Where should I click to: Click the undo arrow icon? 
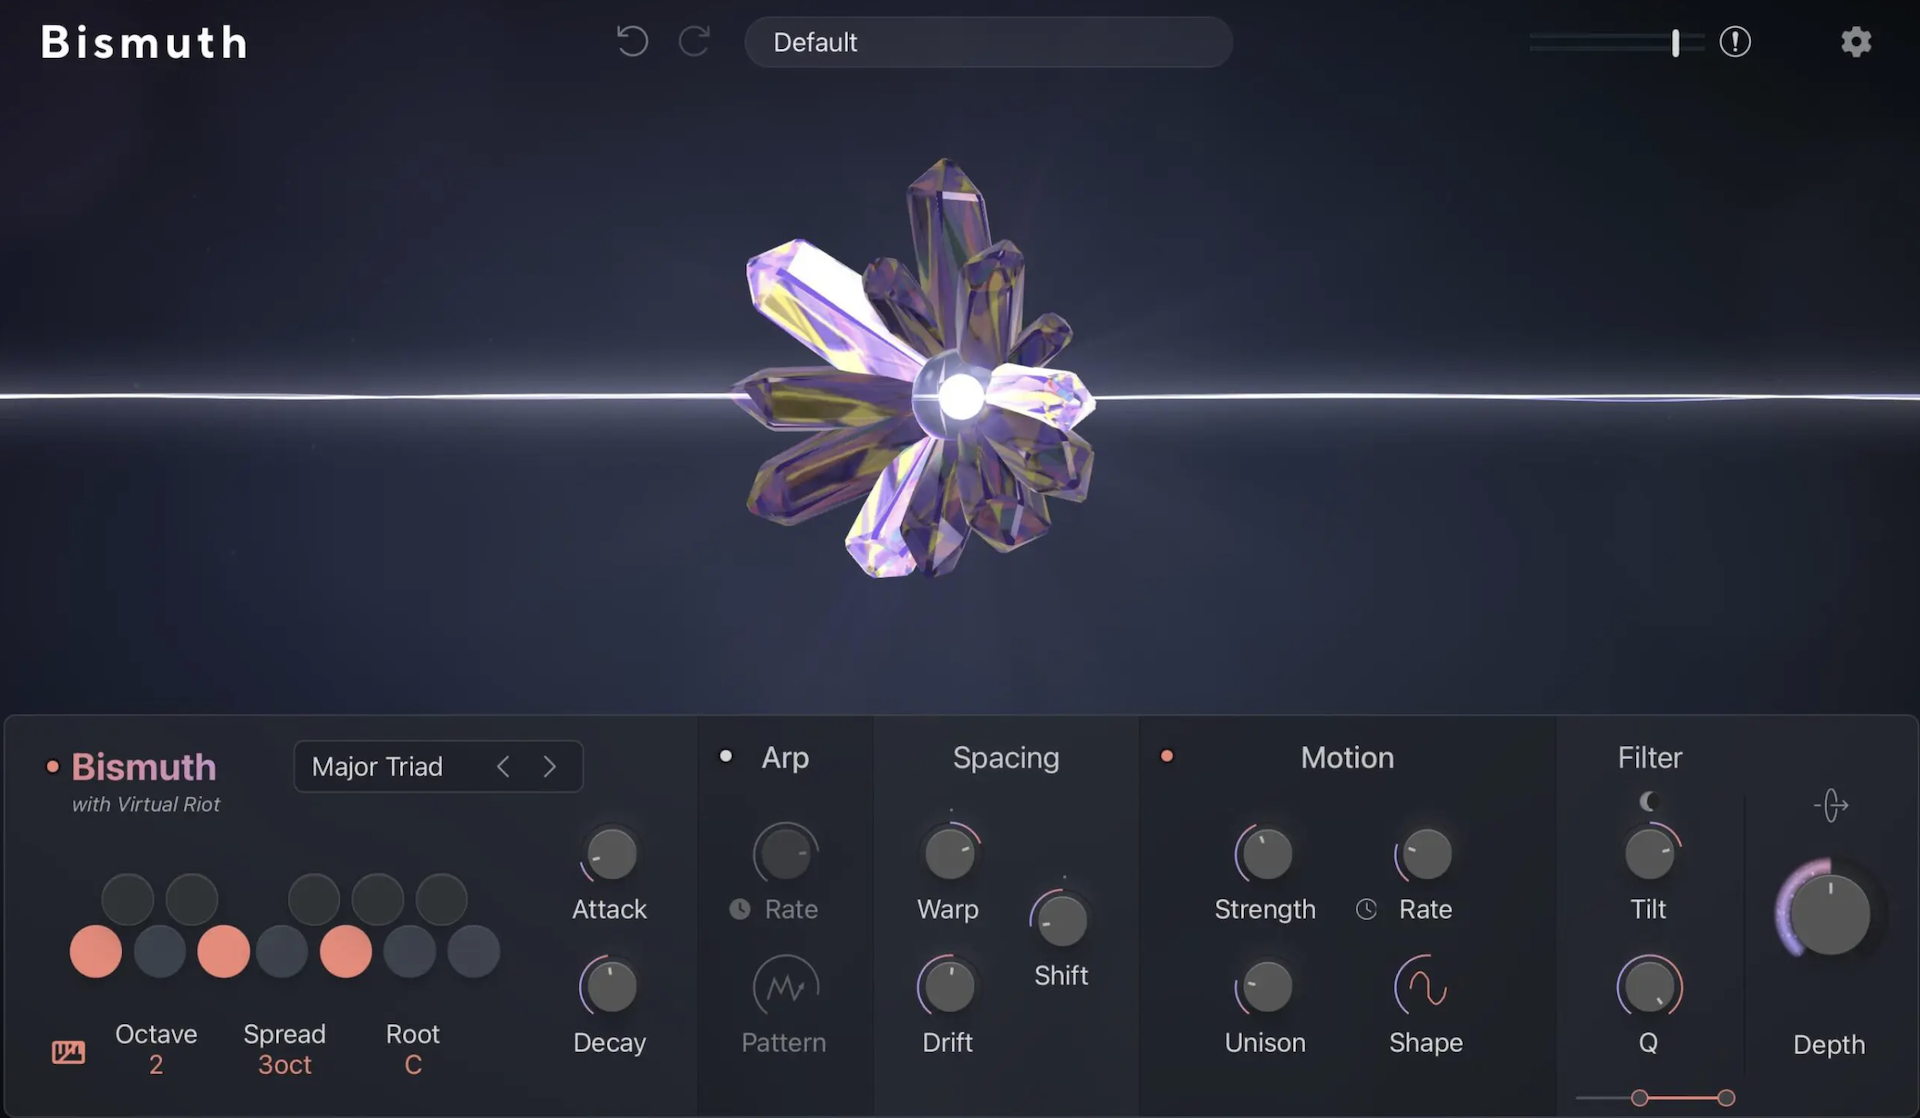[632, 42]
